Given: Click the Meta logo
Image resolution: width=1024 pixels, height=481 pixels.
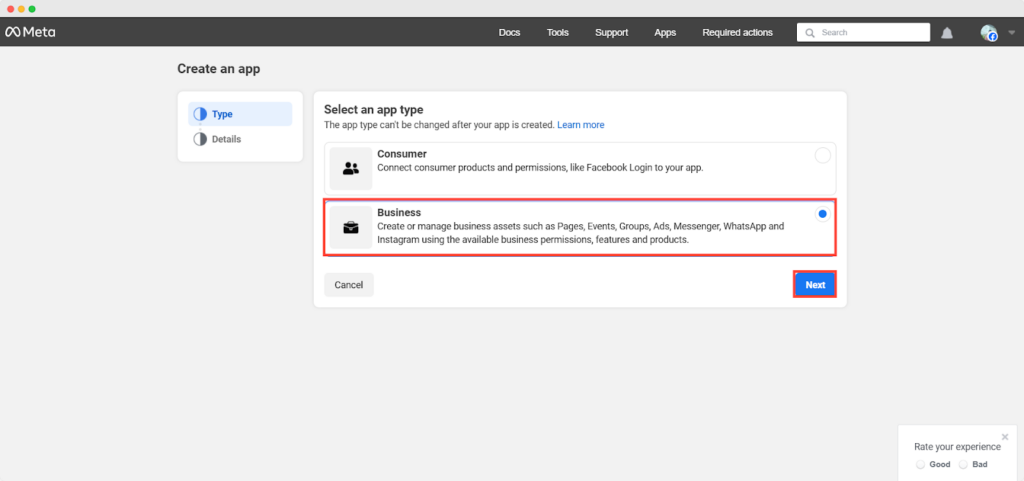Looking at the screenshot, I should (30, 32).
